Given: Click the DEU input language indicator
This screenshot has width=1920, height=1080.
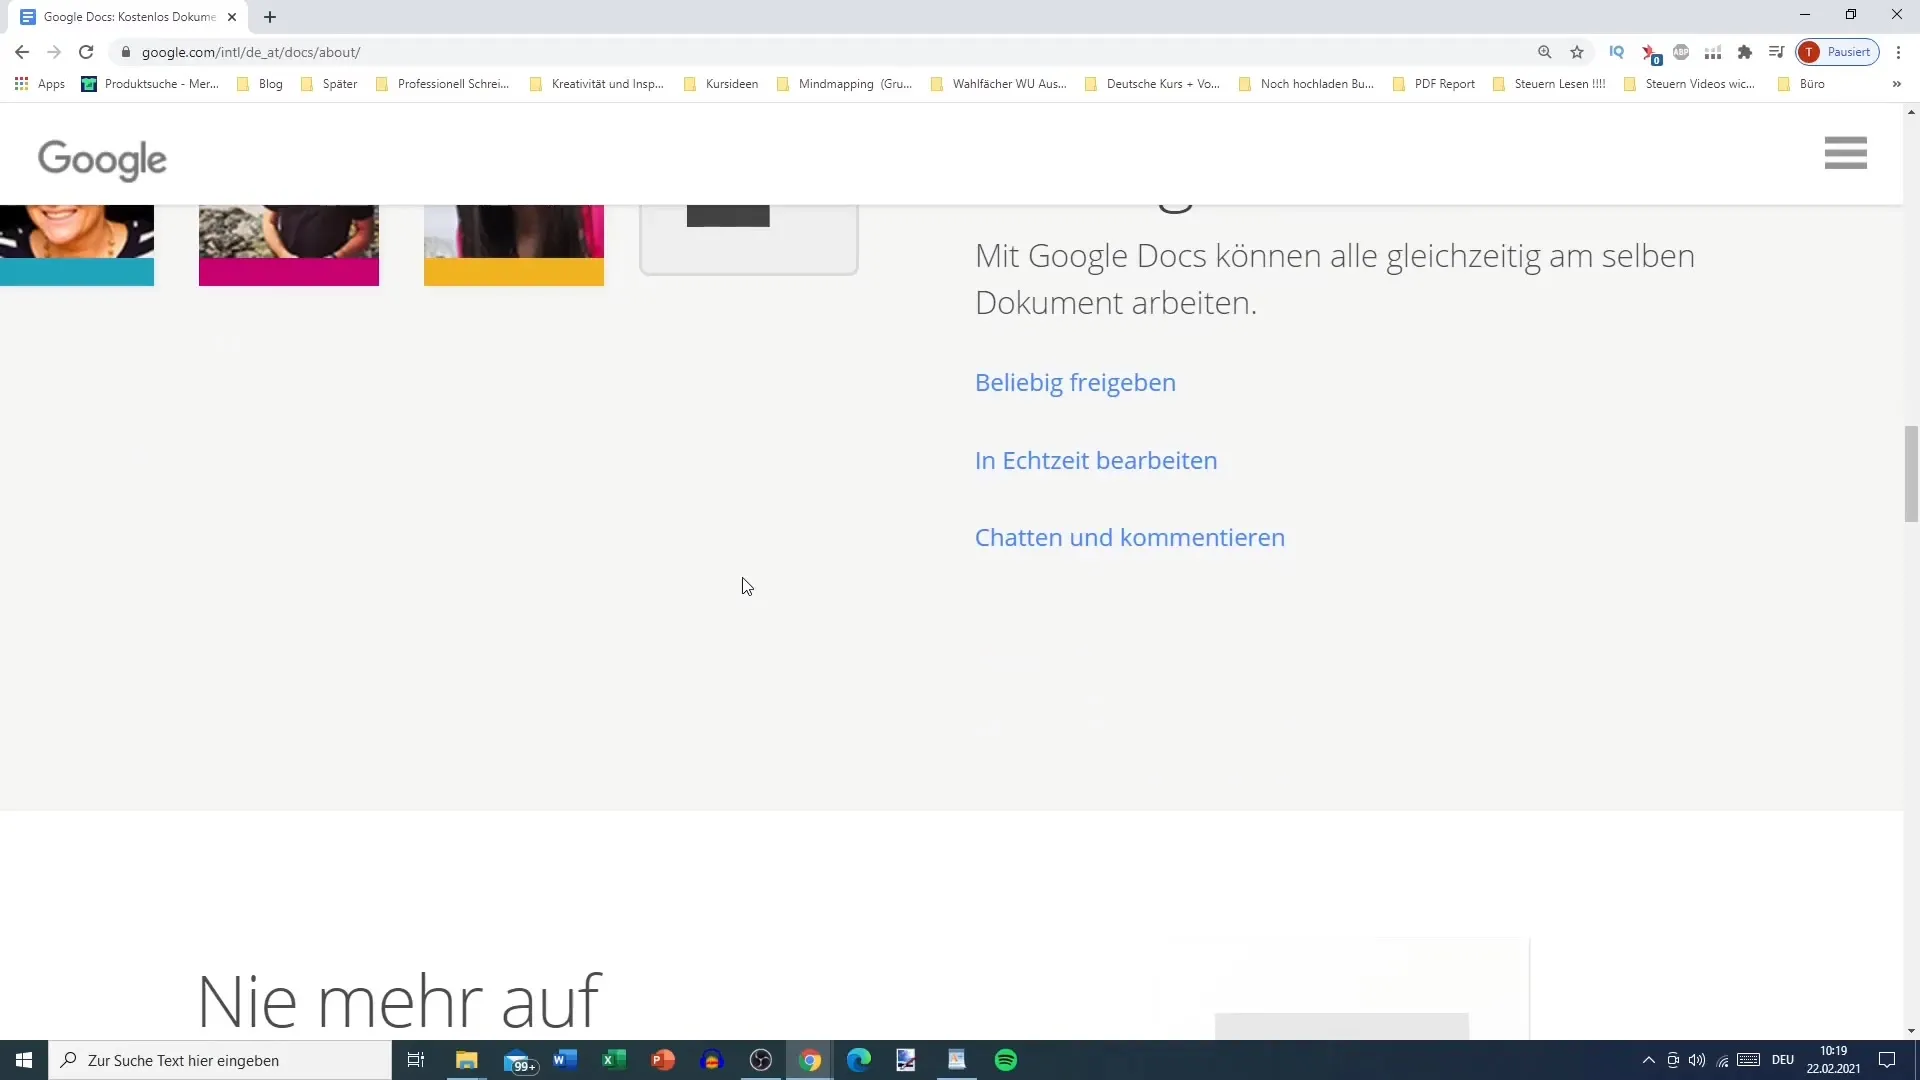Looking at the screenshot, I should coord(1782,1060).
